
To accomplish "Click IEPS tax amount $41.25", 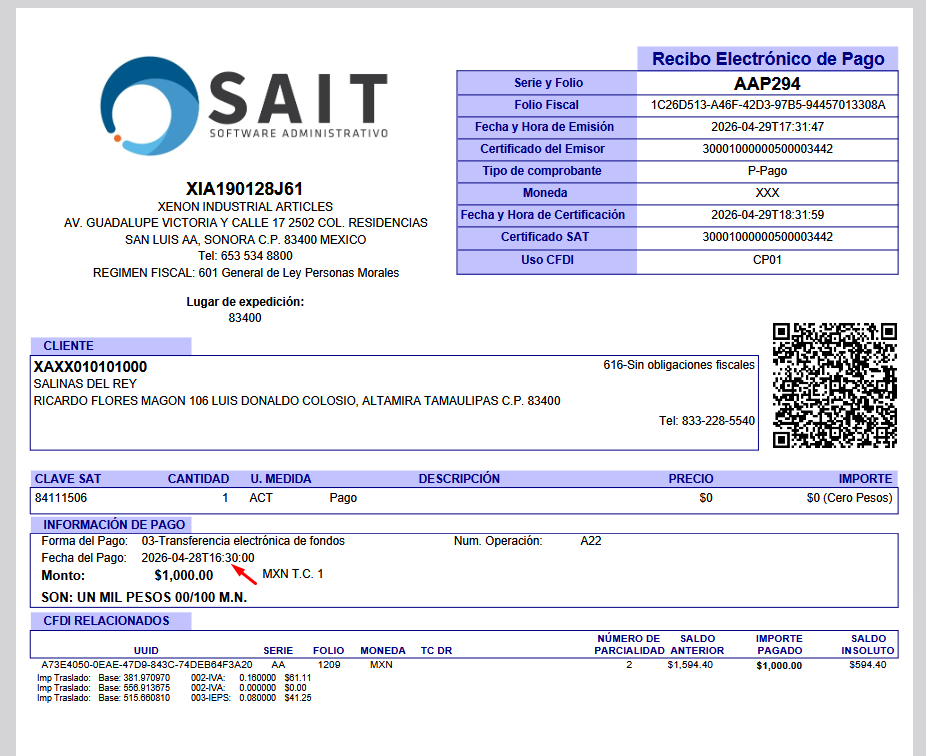I will coord(298,698).
